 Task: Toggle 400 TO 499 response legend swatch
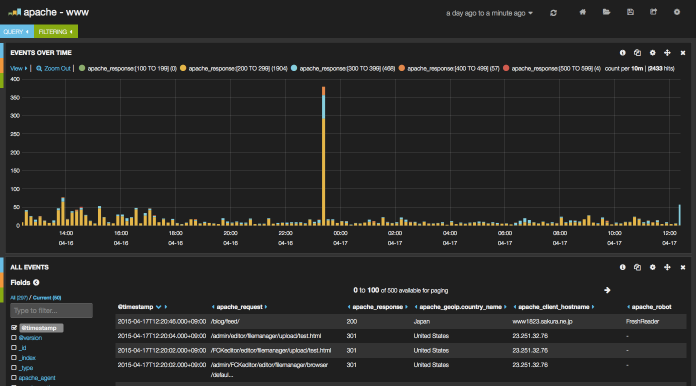point(402,68)
